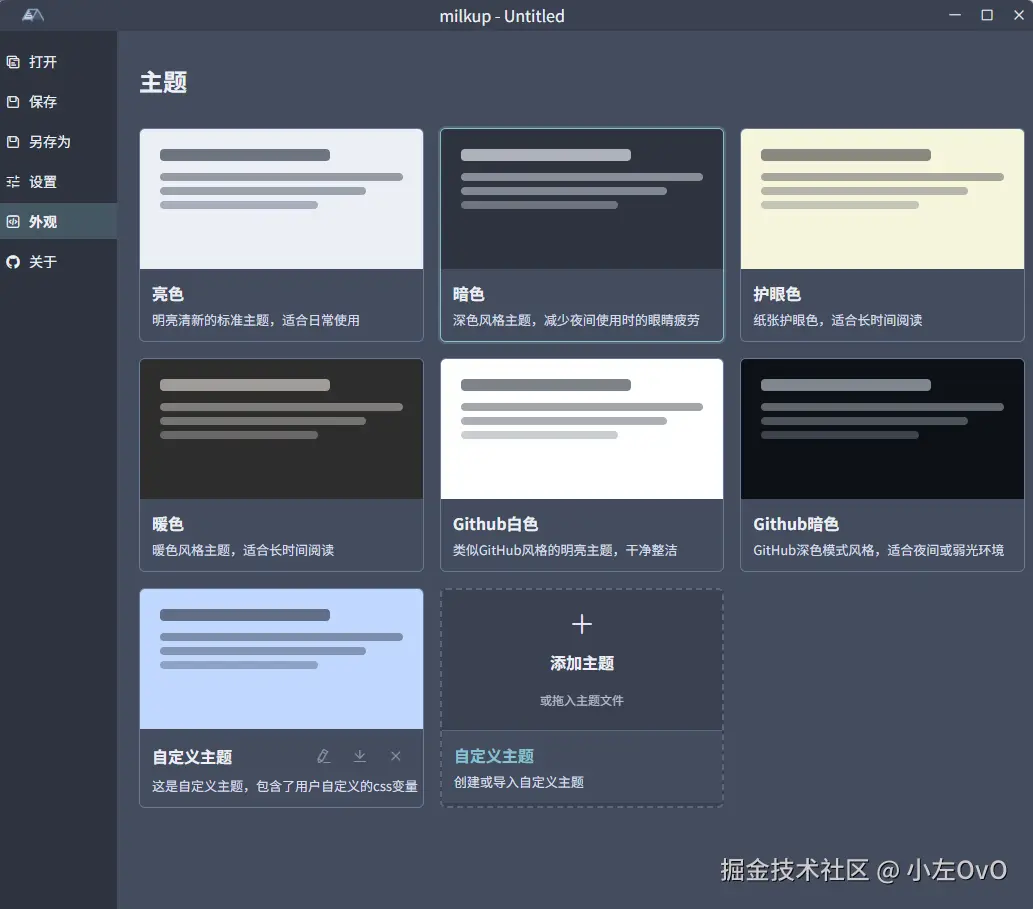Delete the custom theme with X icon
This screenshot has width=1033, height=909.
pyautogui.click(x=395, y=756)
